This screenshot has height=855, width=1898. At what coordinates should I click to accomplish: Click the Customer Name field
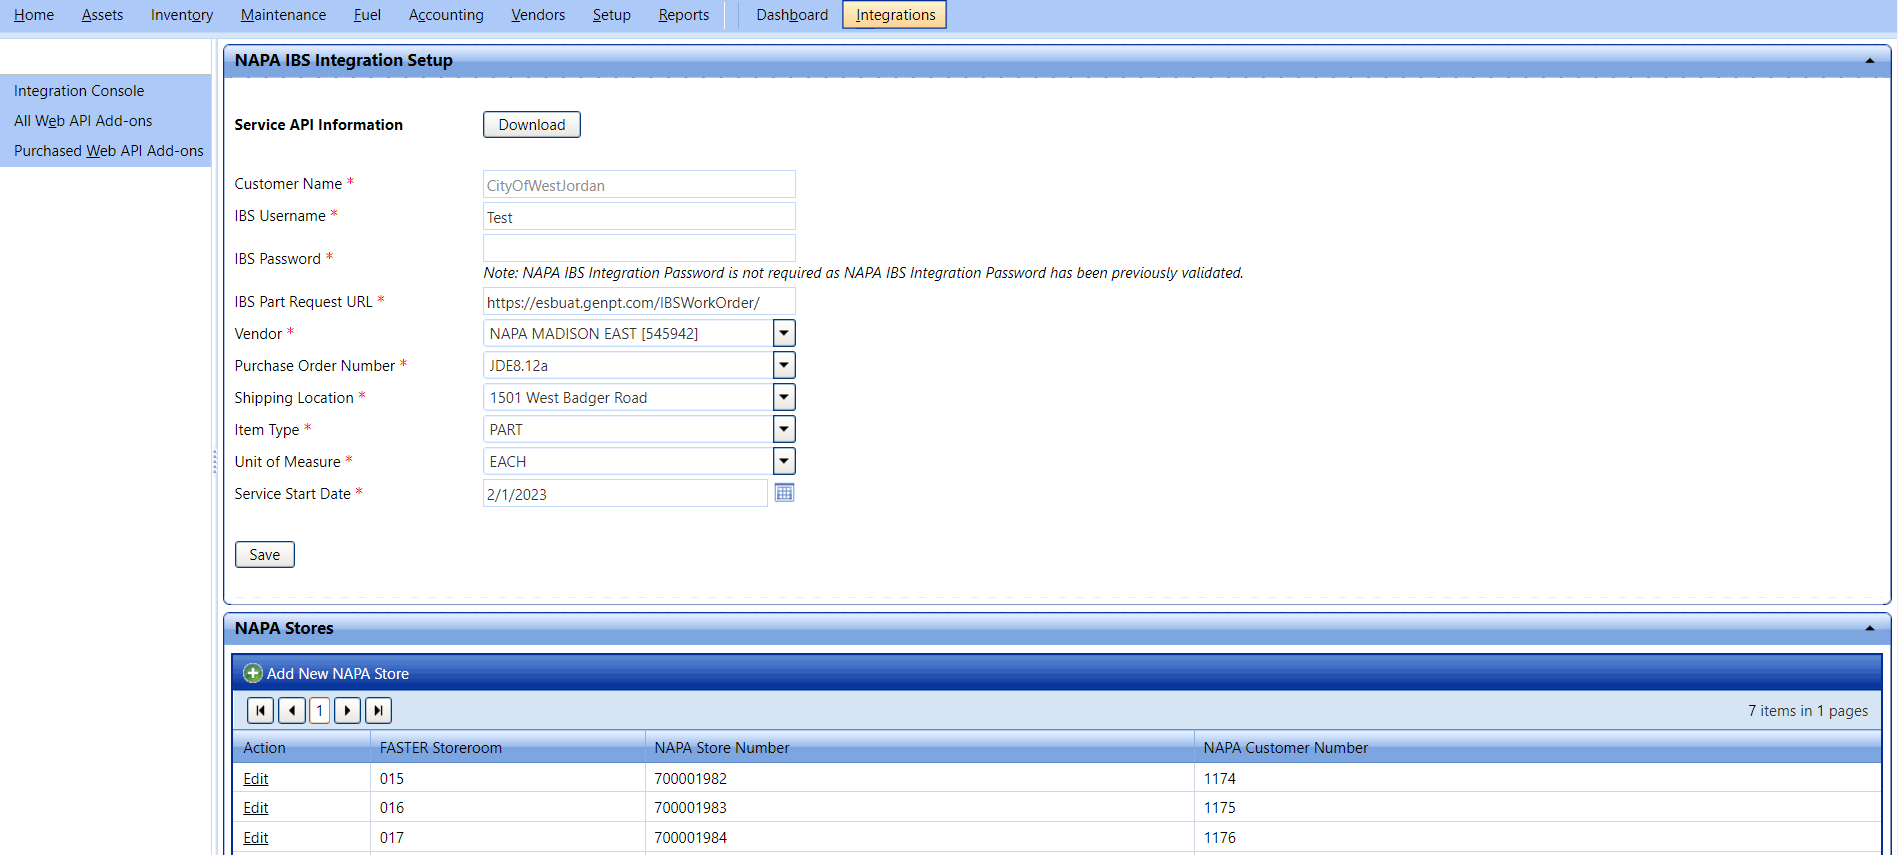coord(639,185)
